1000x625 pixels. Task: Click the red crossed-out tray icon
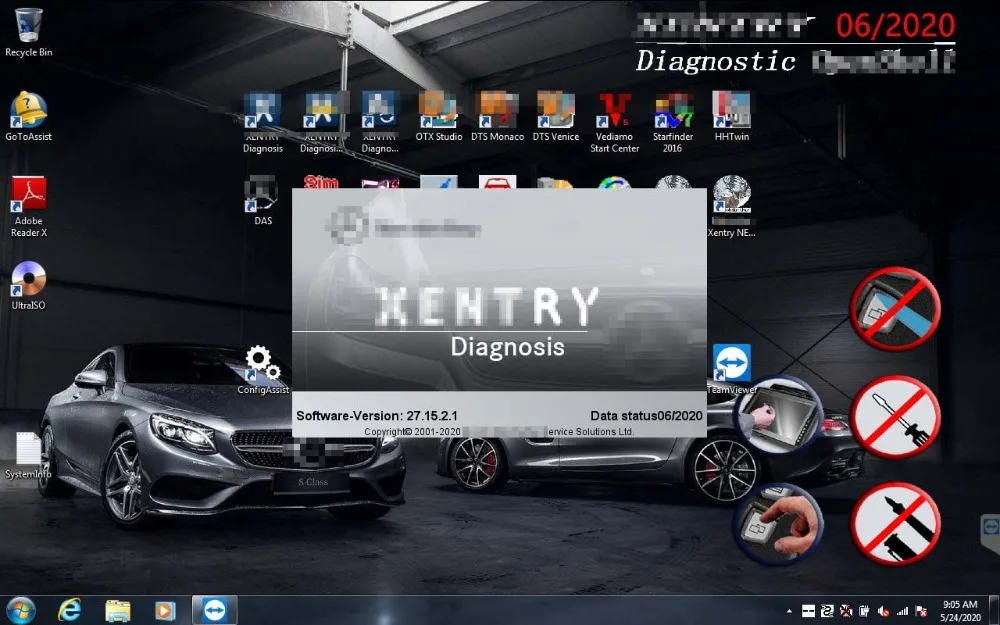846,611
